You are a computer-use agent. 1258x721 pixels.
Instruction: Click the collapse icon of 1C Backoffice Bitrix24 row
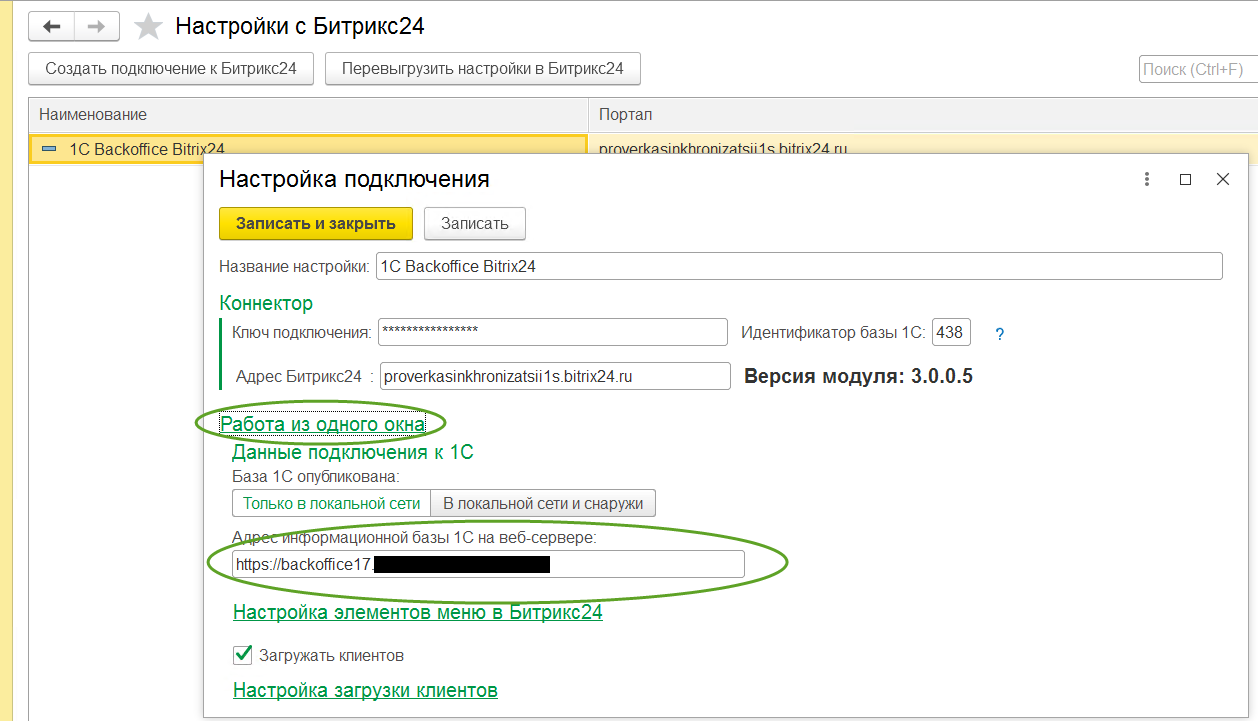[48, 149]
